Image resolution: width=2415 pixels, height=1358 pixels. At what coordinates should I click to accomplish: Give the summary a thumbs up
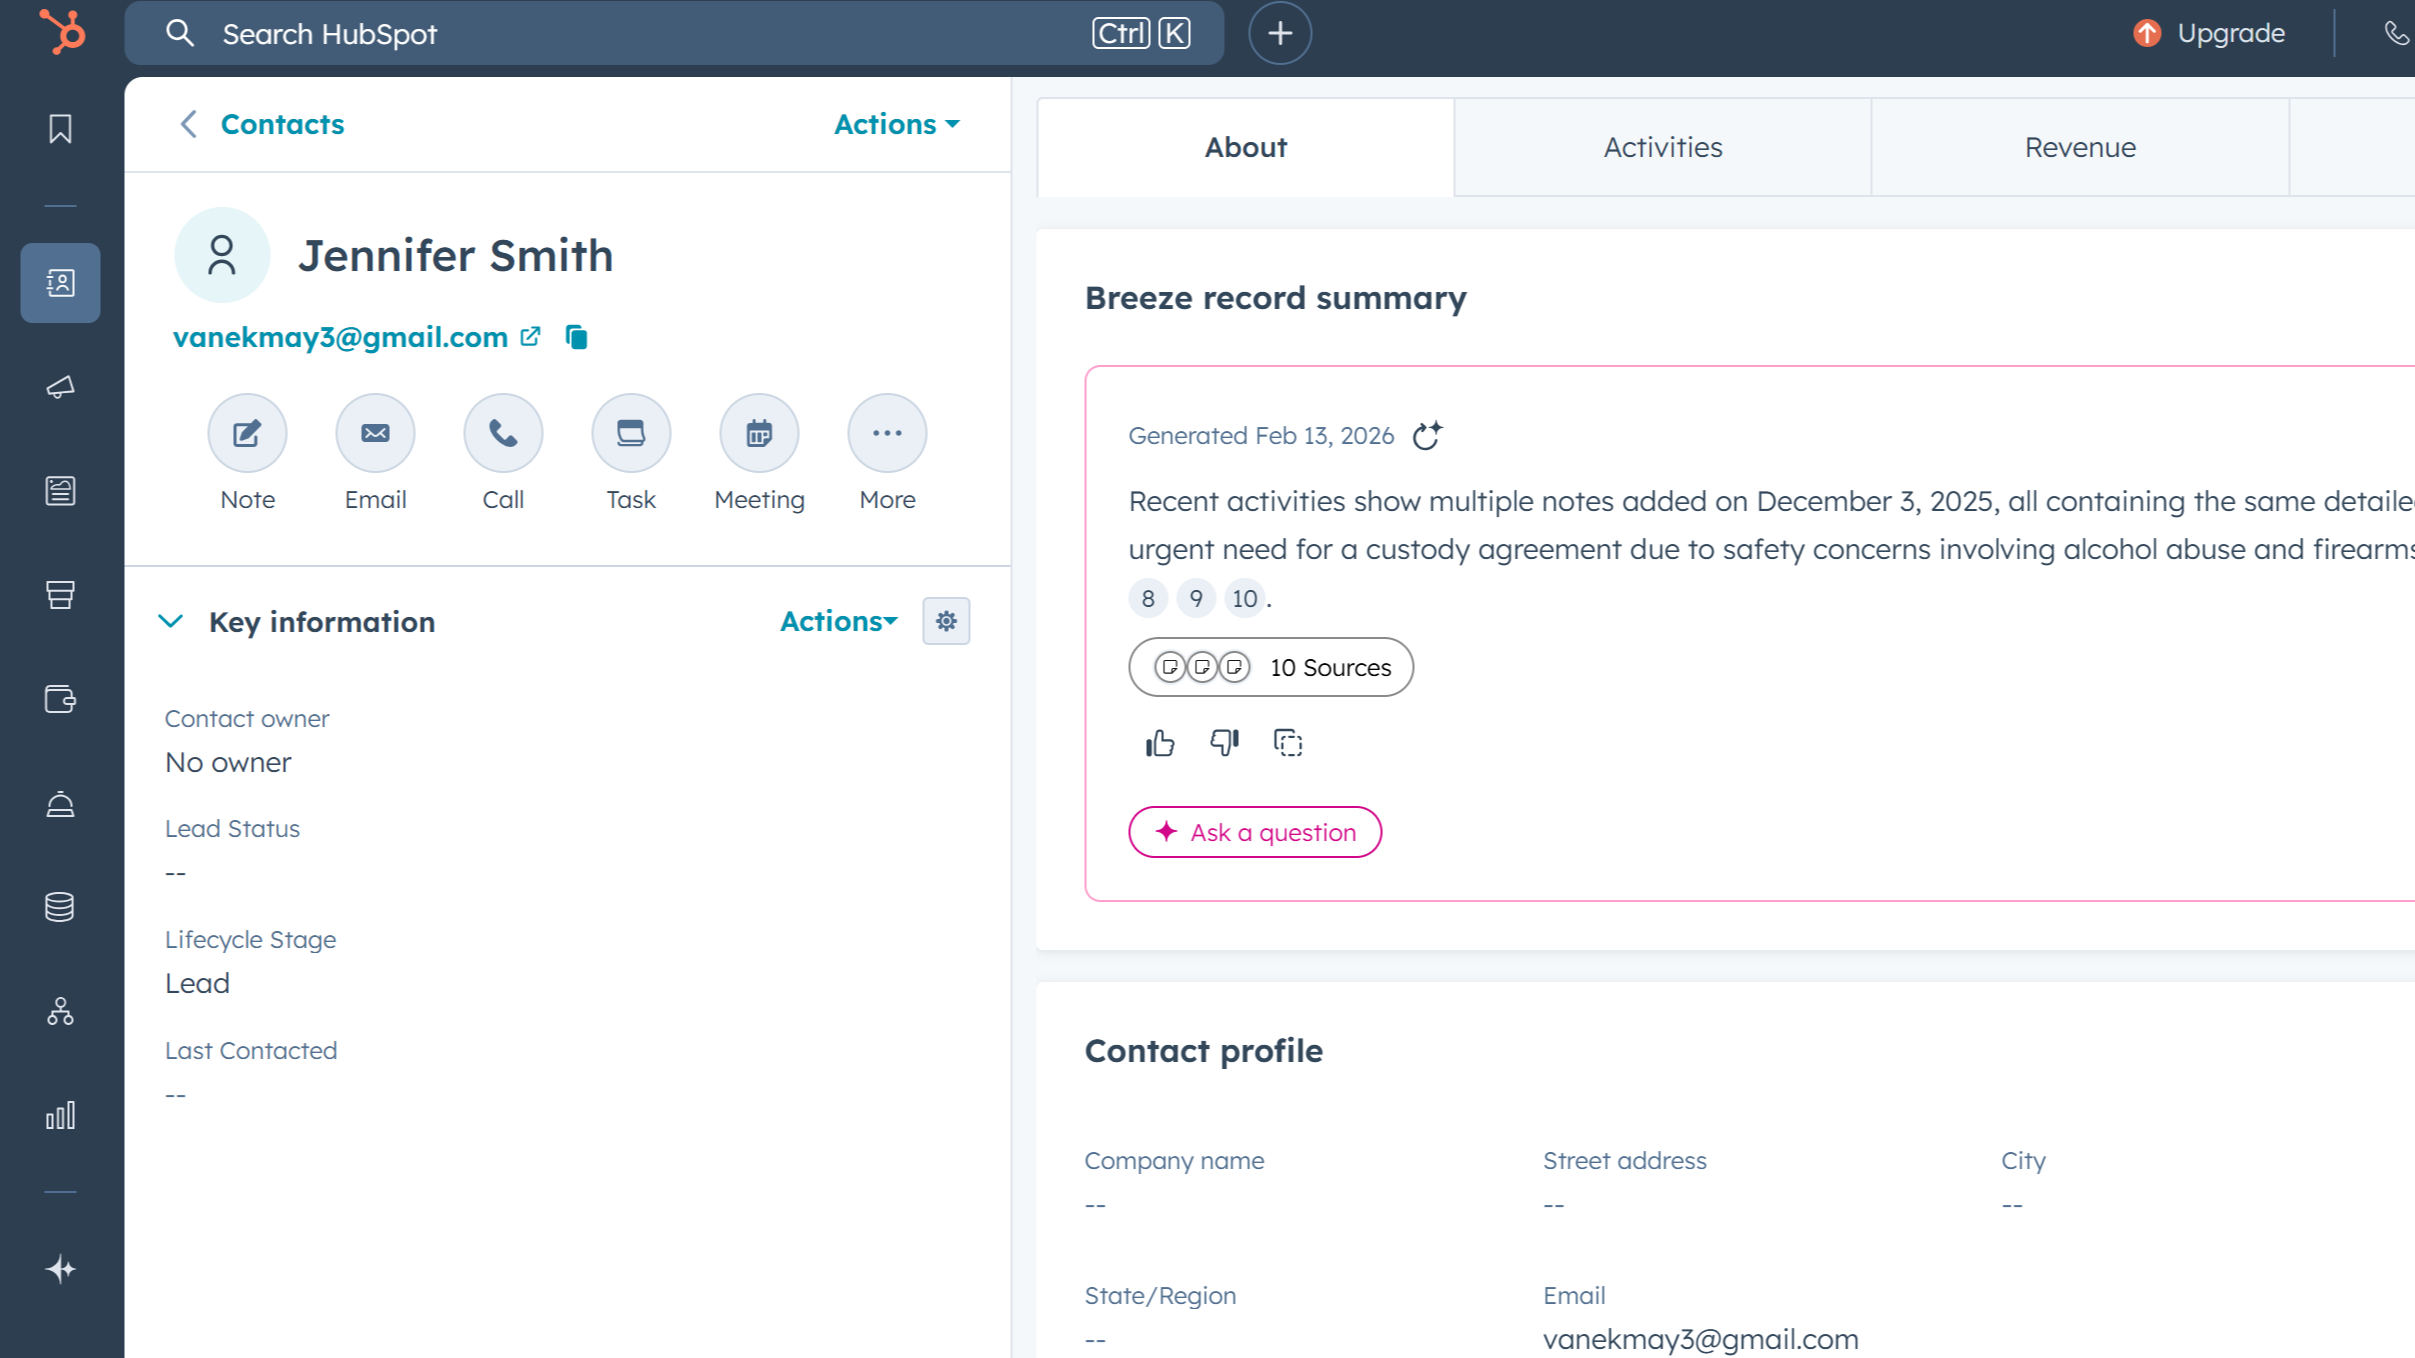[x=1160, y=743]
